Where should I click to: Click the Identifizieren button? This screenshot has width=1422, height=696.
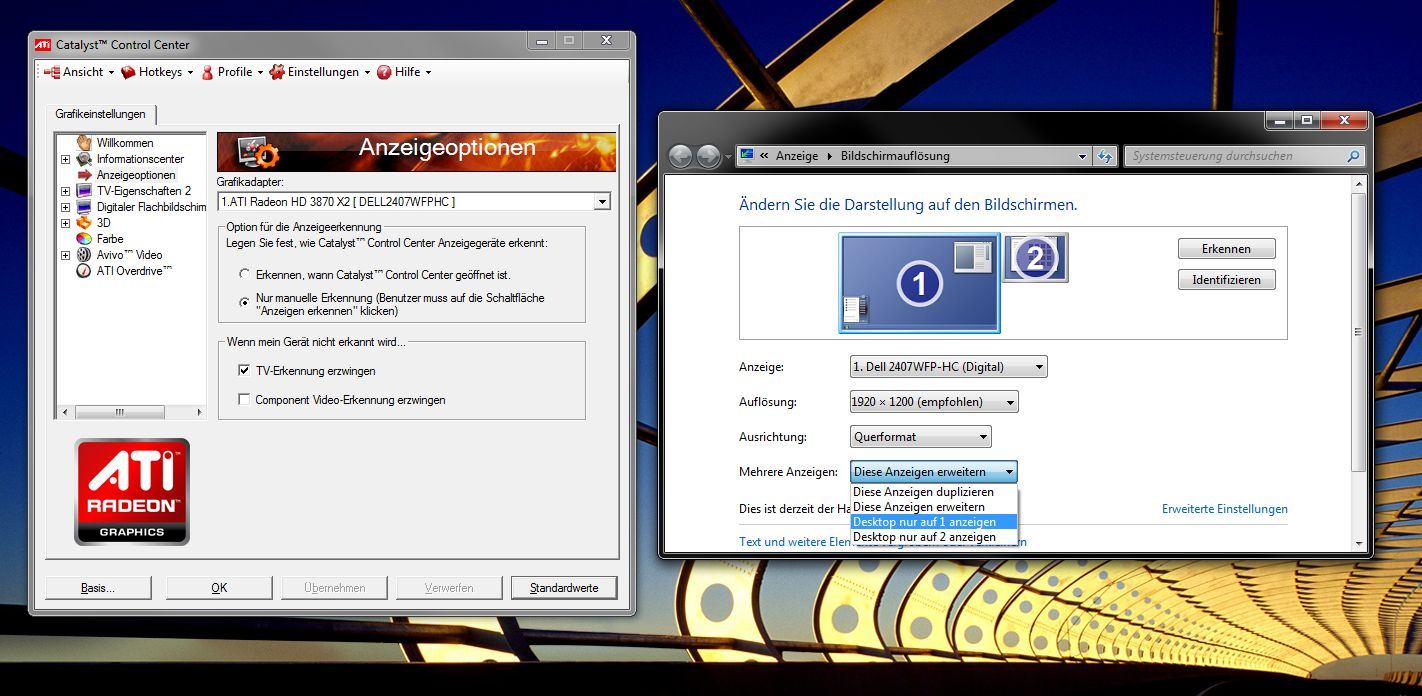pyautogui.click(x=1226, y=280)
